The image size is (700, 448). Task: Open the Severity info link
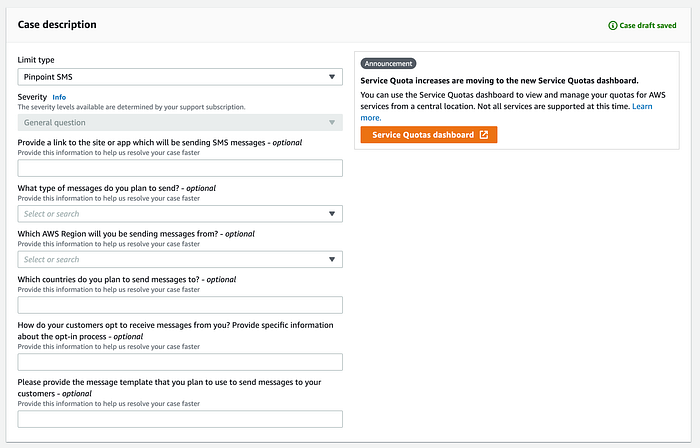click(59, 97)
